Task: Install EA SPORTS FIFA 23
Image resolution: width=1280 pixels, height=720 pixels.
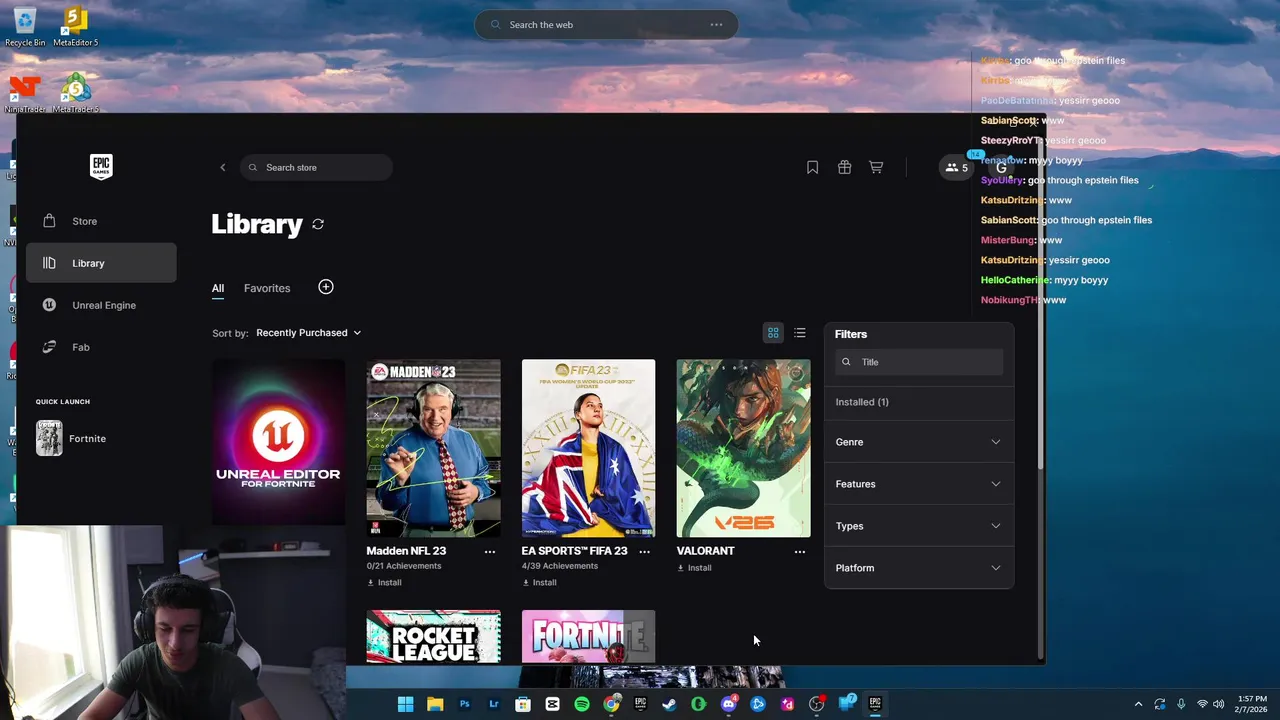Action: [x=539, y=582]
